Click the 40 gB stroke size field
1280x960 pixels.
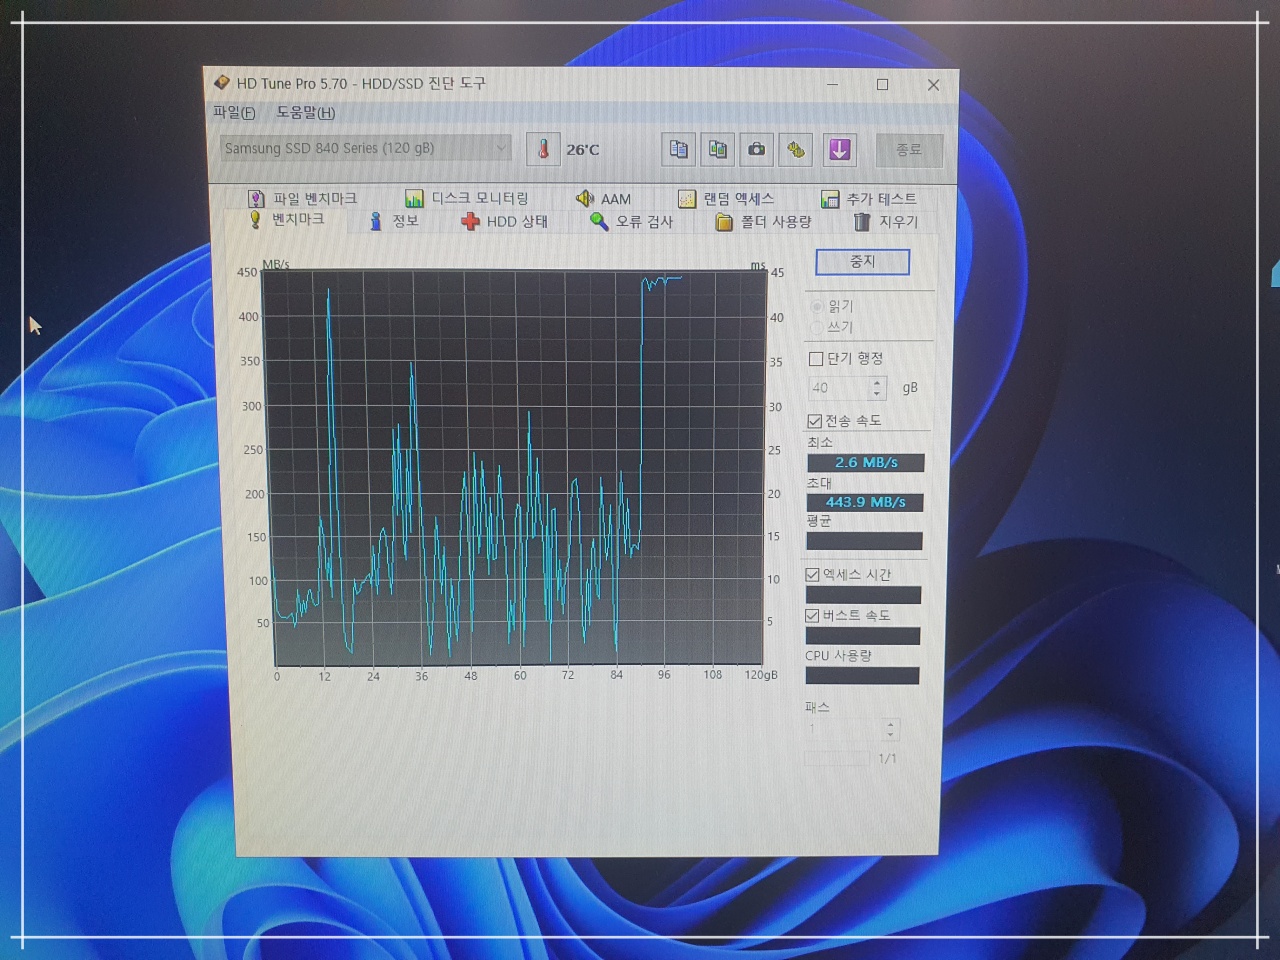coord(839,388)
